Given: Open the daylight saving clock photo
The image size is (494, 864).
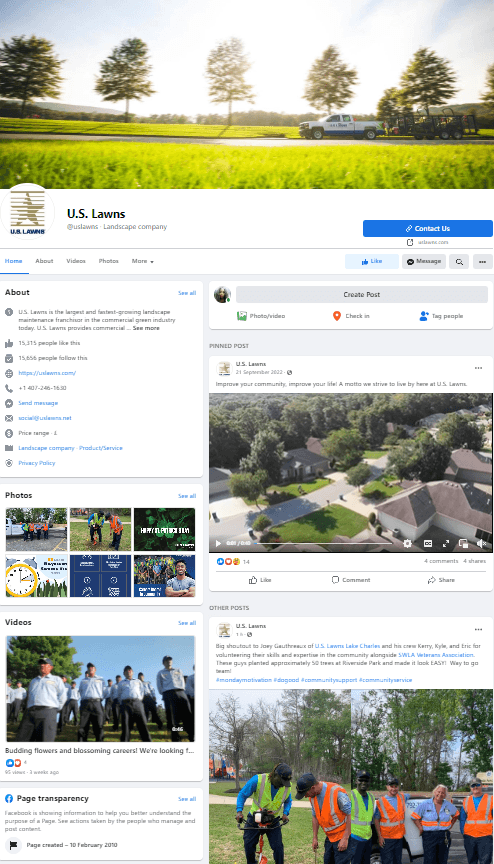Looking at the screenshot, I should (x=36, y=576).
